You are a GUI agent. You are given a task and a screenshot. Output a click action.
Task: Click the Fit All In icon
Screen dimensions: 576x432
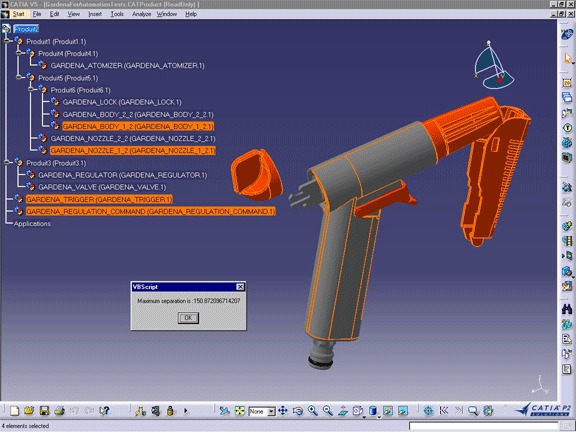pos(240,411)
